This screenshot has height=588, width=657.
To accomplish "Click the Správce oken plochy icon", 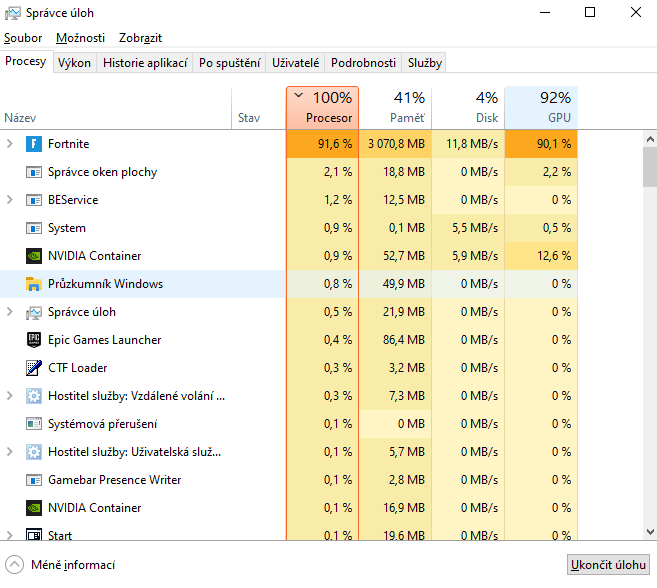I will (x=33, y=172).
